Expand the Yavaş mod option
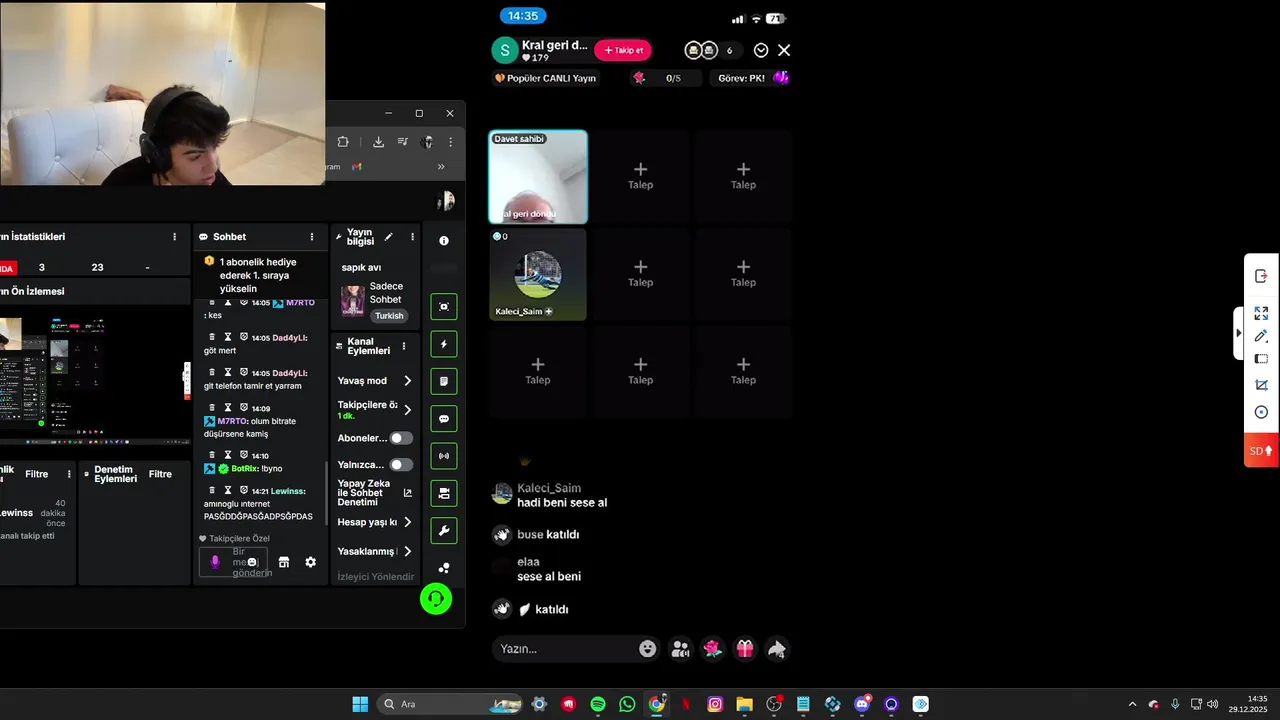The height and width of the screenshot is (720, 1280). [407, 381]
